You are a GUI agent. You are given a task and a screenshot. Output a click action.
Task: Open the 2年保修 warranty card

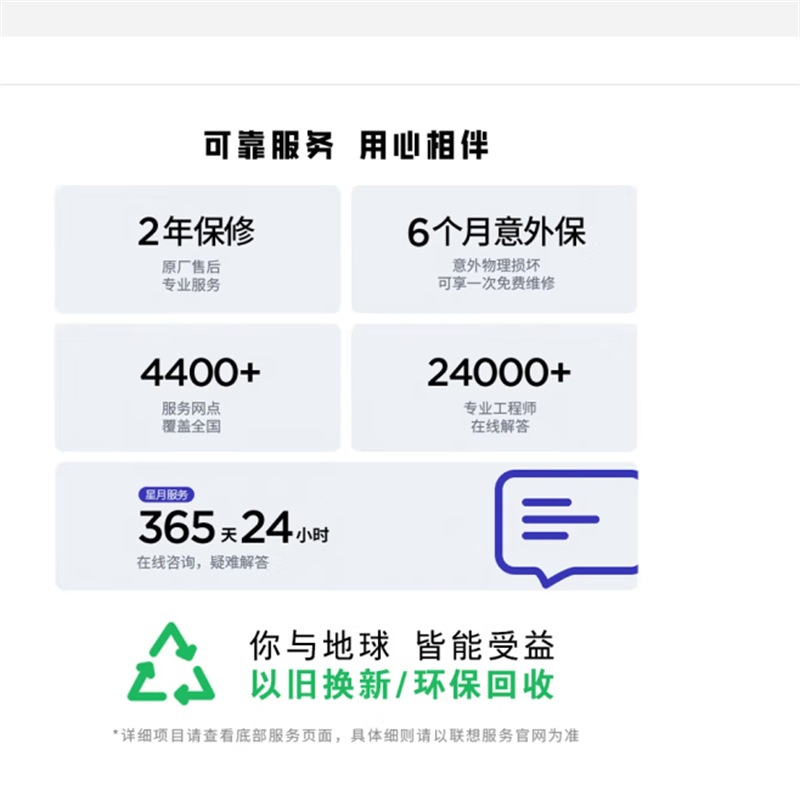[197, 249]
